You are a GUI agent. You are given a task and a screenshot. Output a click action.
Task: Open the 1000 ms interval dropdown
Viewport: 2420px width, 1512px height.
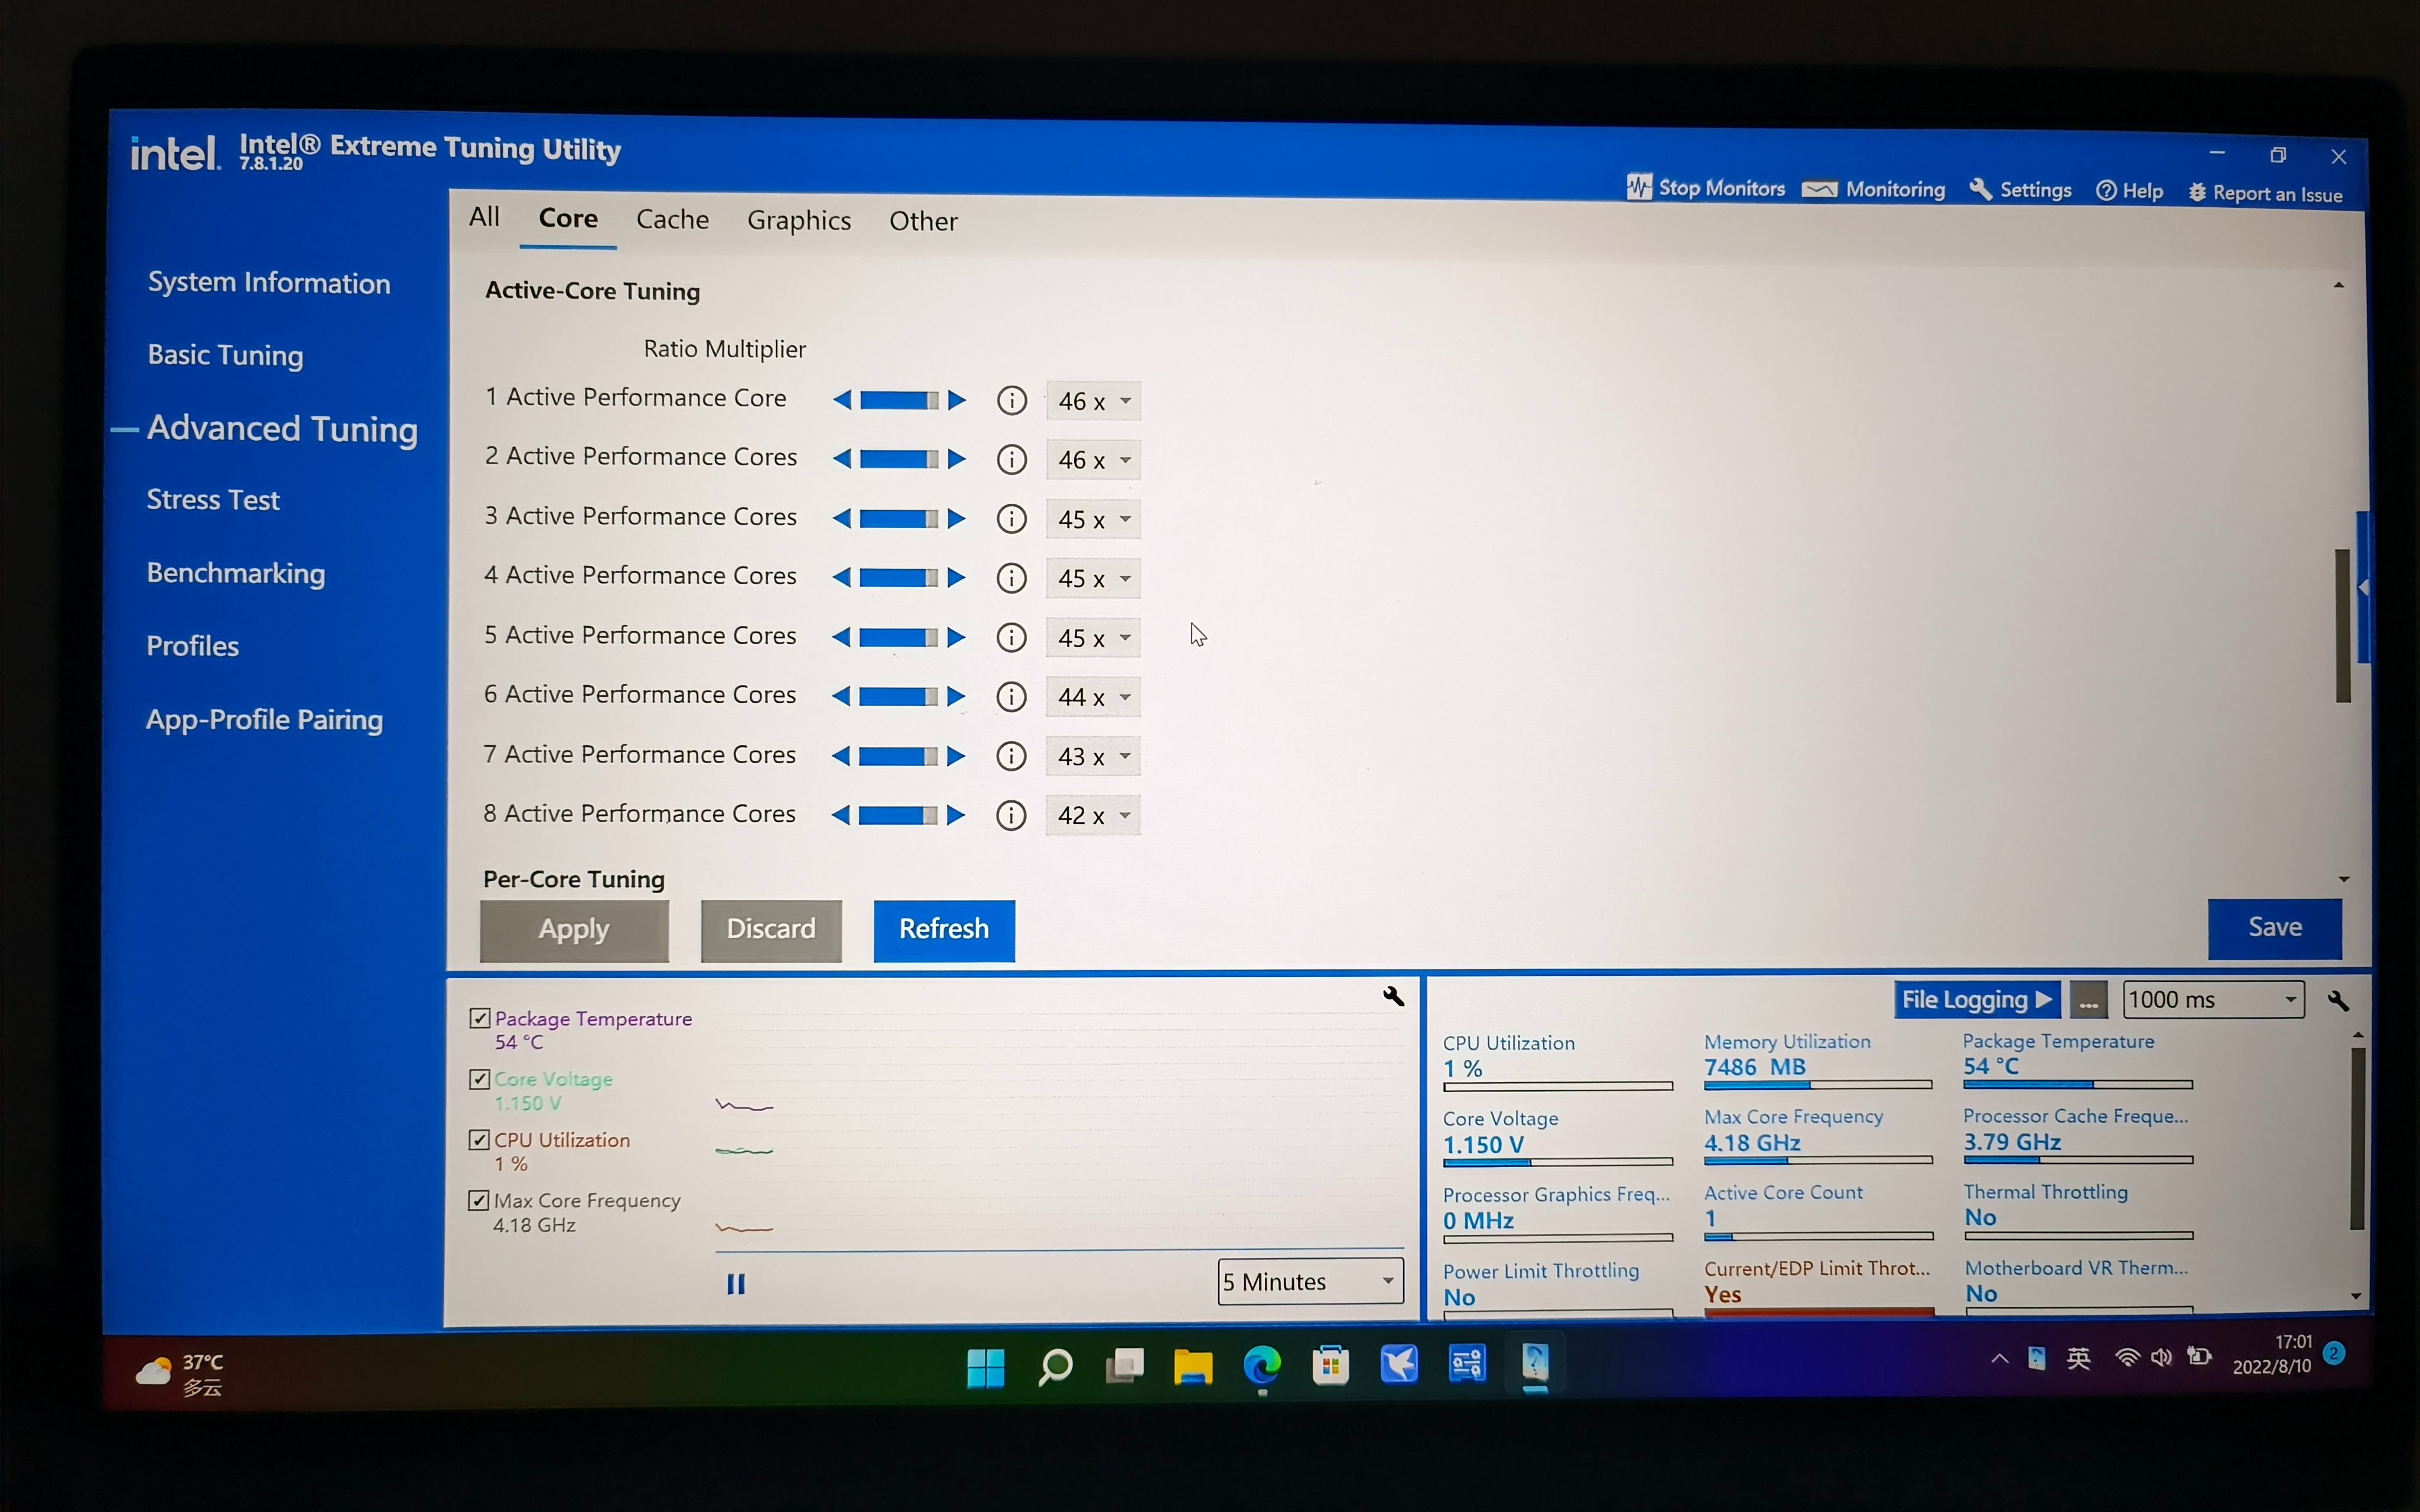point(2213,999)
